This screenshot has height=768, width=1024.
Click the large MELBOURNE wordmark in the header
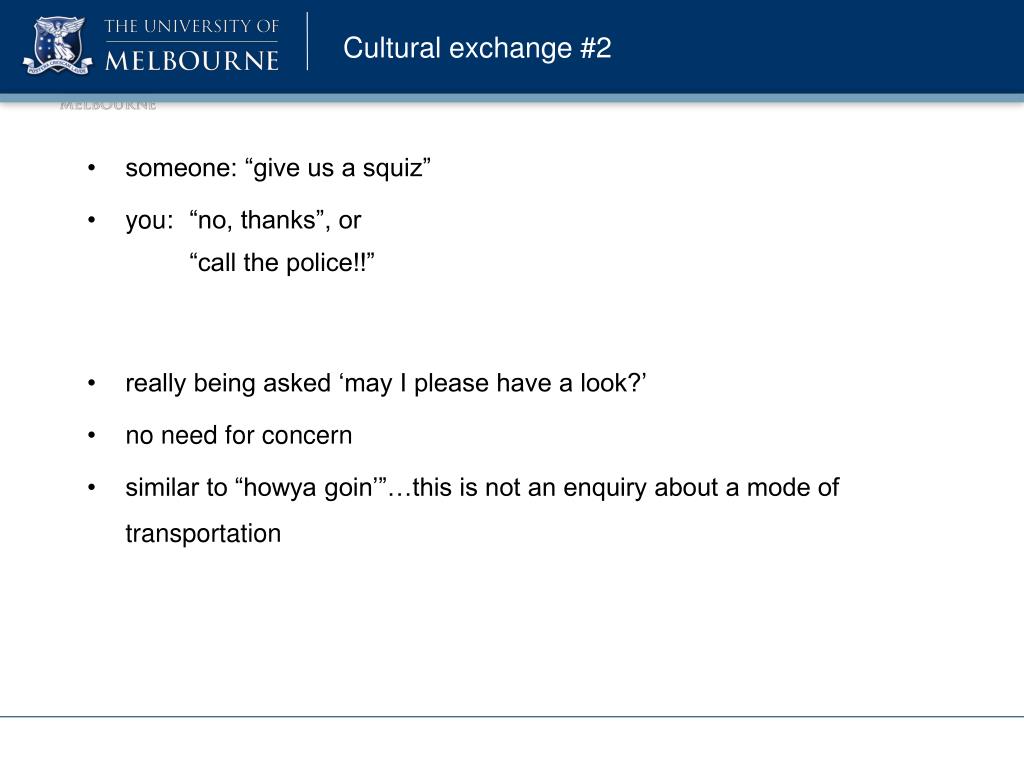tap(191, 61)
